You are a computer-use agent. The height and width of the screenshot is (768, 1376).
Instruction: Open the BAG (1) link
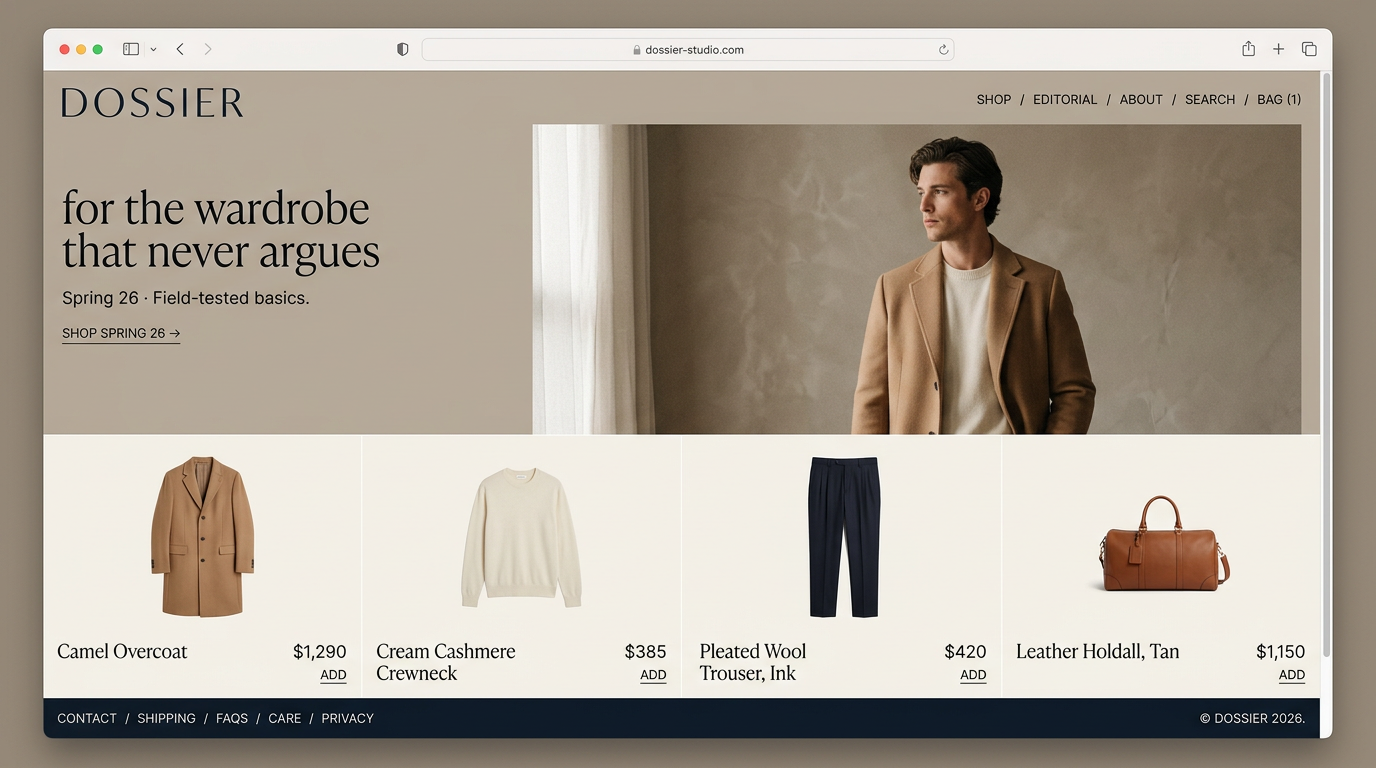[1279, 99]
